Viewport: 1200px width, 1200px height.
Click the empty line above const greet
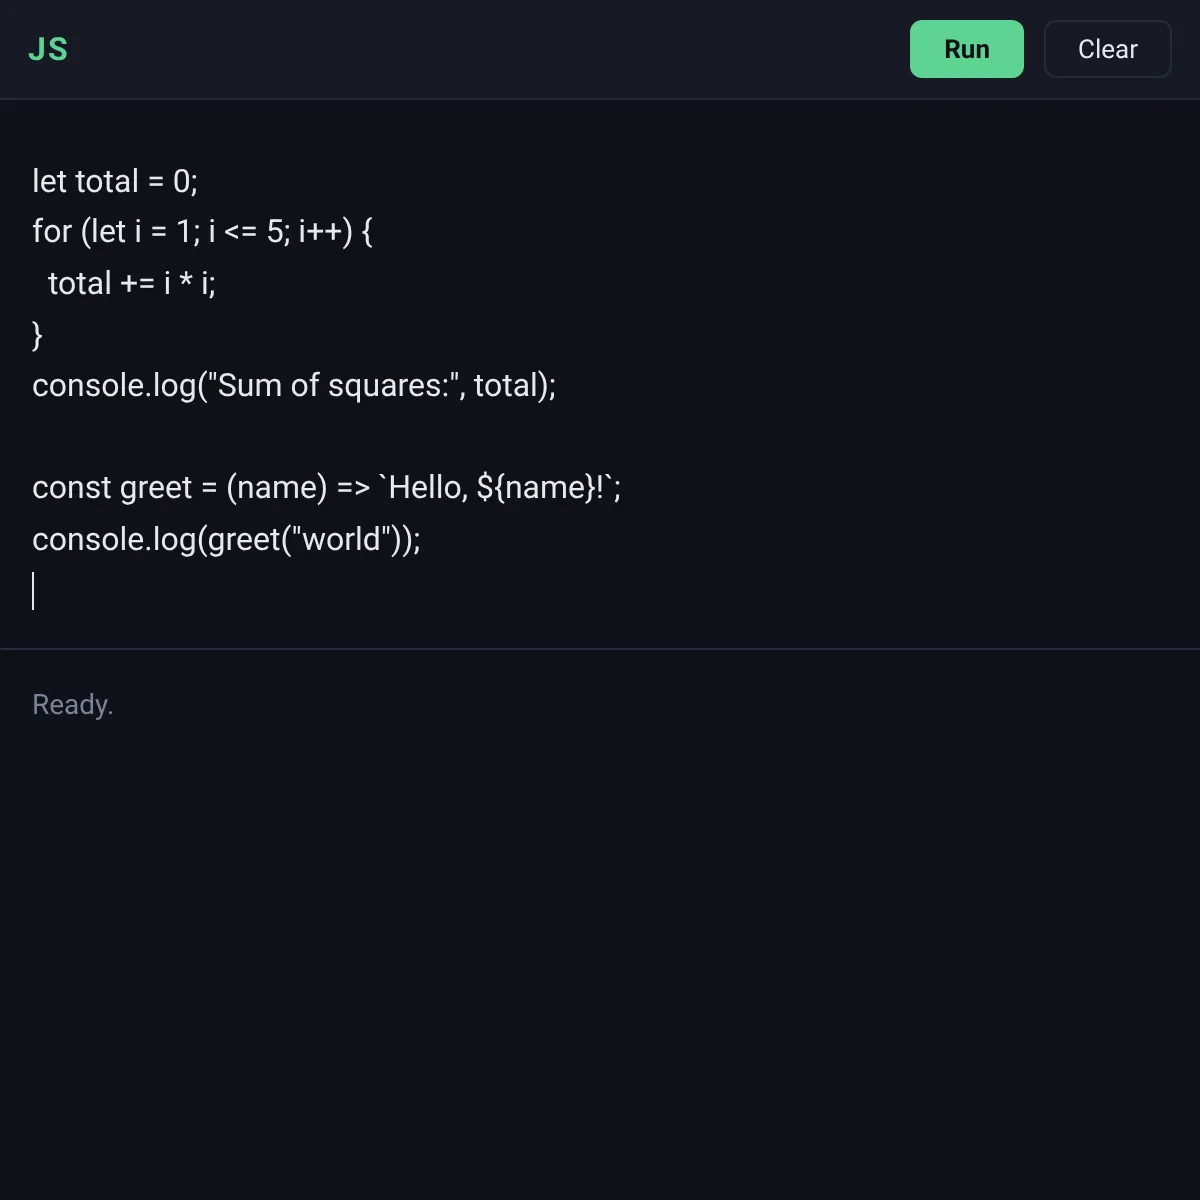[600, 436]
